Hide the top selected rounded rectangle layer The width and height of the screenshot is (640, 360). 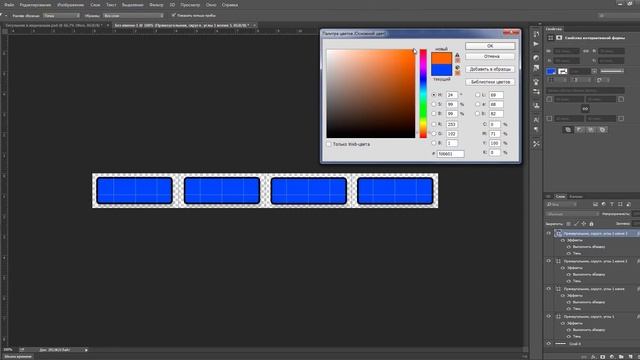(549, 233)
